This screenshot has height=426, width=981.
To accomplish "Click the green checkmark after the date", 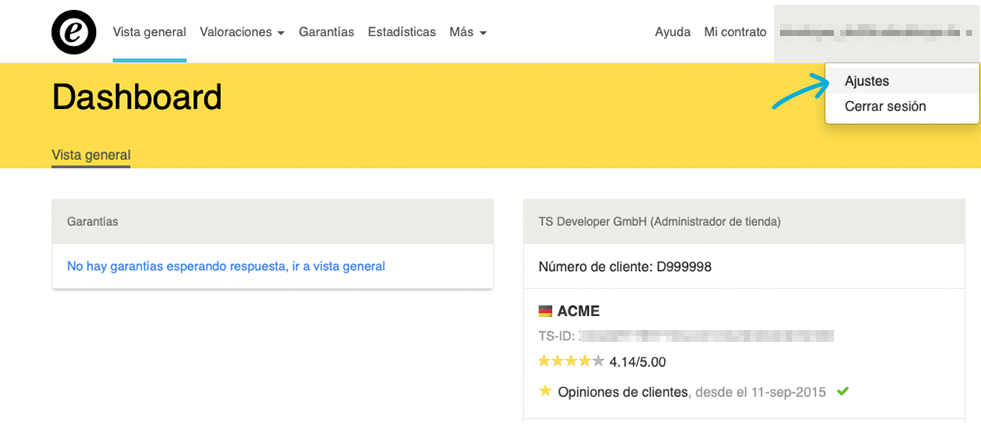I will tap(842, 391).
